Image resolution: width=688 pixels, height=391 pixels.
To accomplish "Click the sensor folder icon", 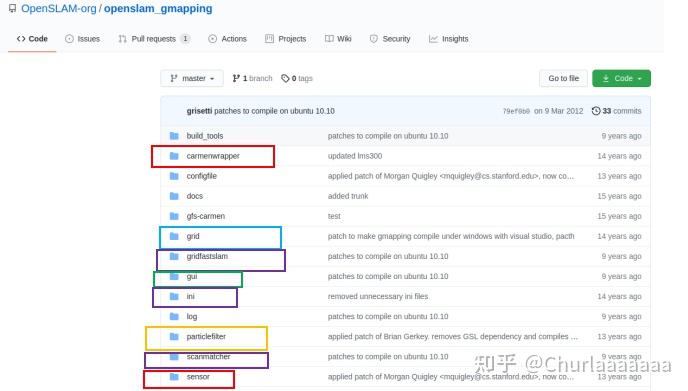I will coord(174,377).
